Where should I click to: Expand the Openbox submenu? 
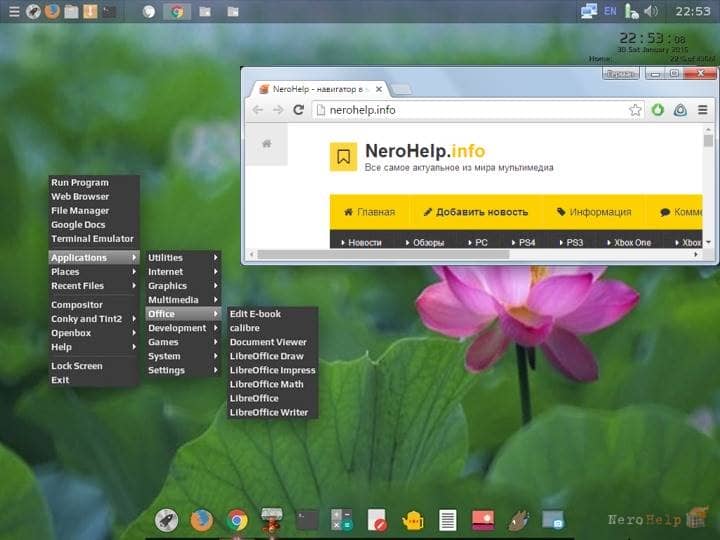(94, 332)
